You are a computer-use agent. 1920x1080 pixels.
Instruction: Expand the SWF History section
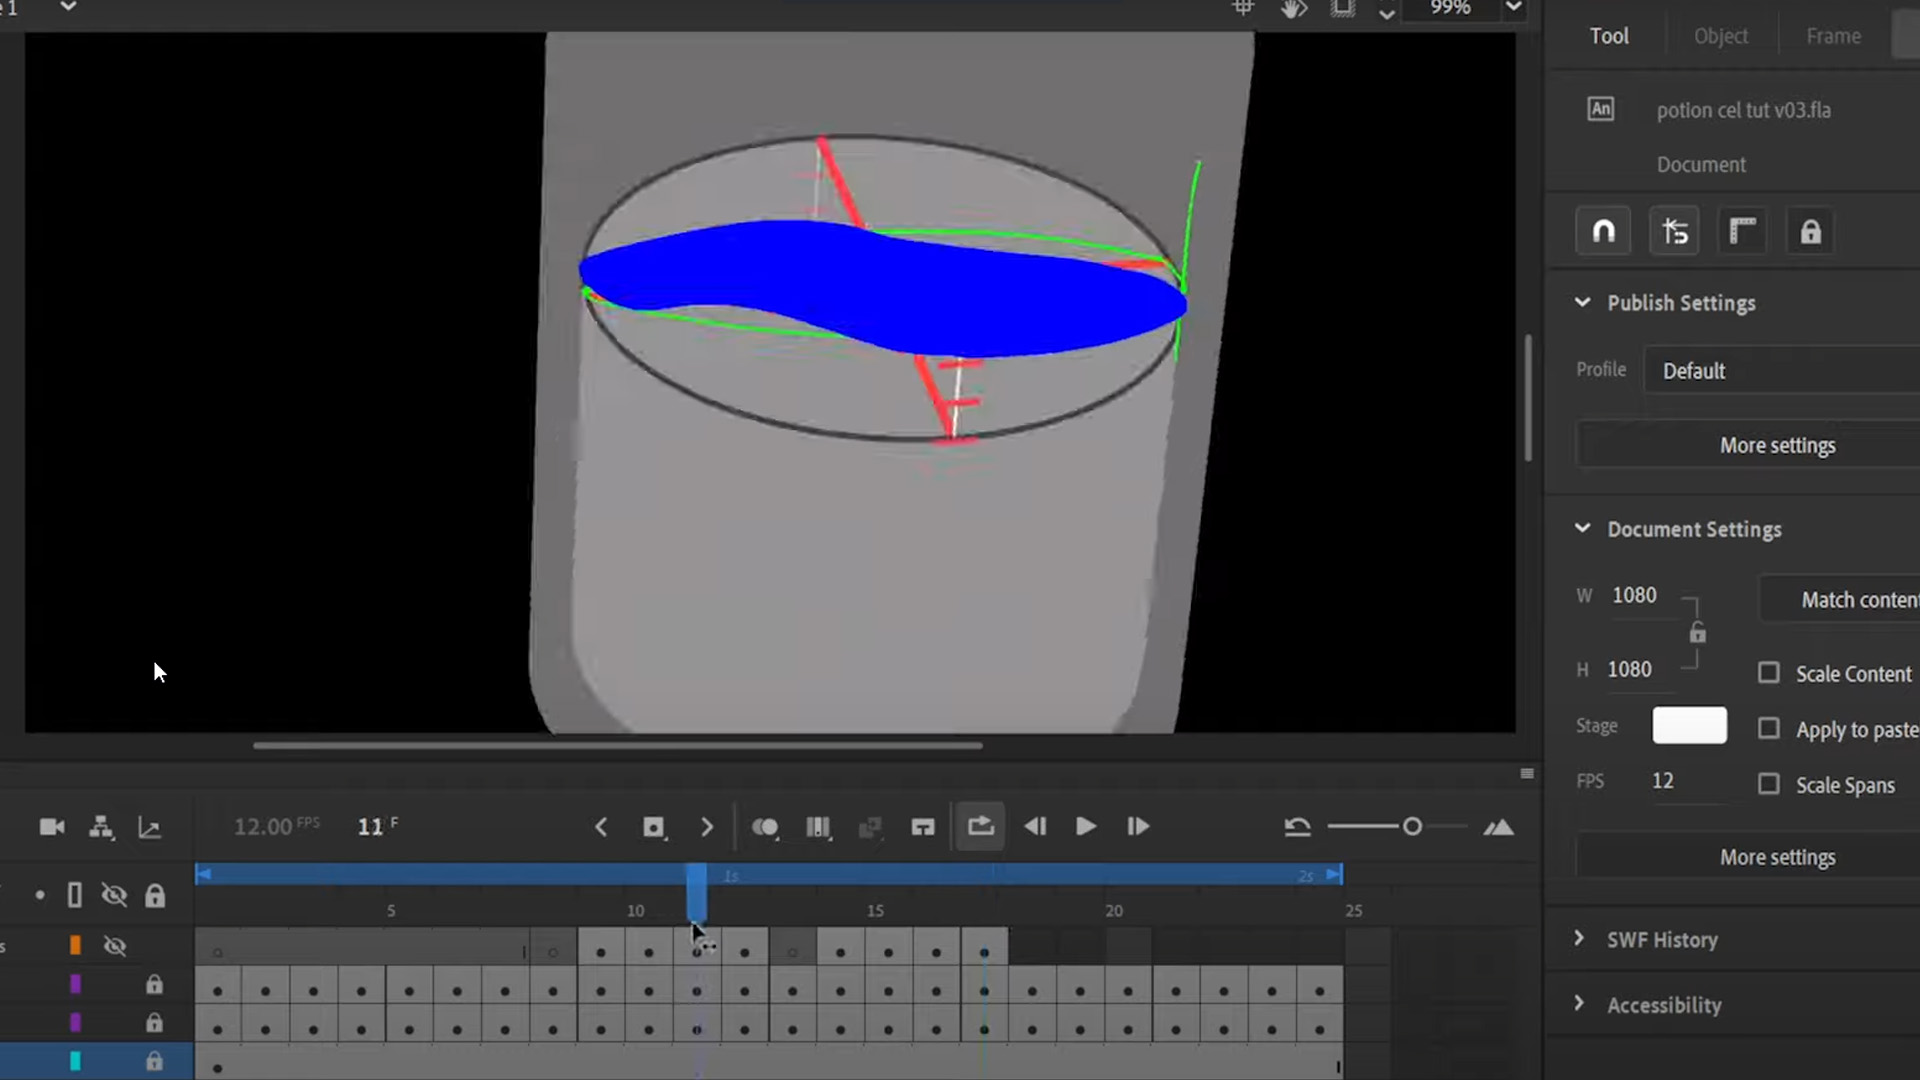click(x=1579, y=938)
